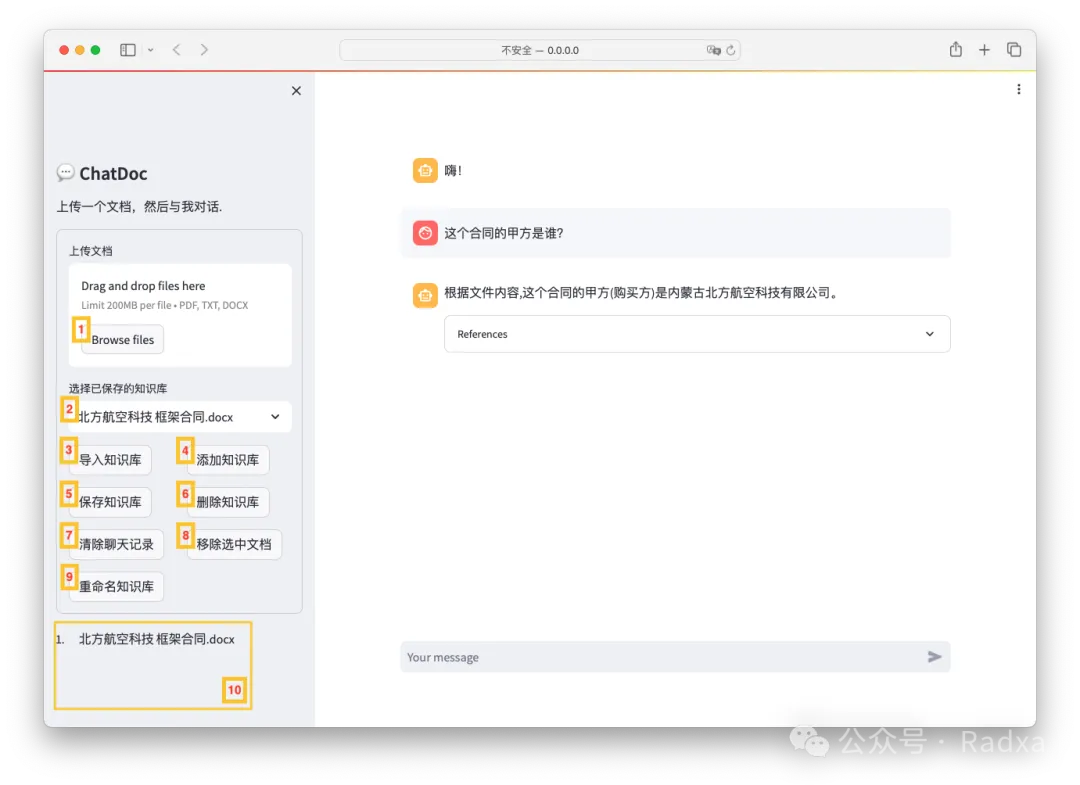Click the 删除知识库 button
The width and height of the screenshot is (1080, 785).
pos(228,502)
